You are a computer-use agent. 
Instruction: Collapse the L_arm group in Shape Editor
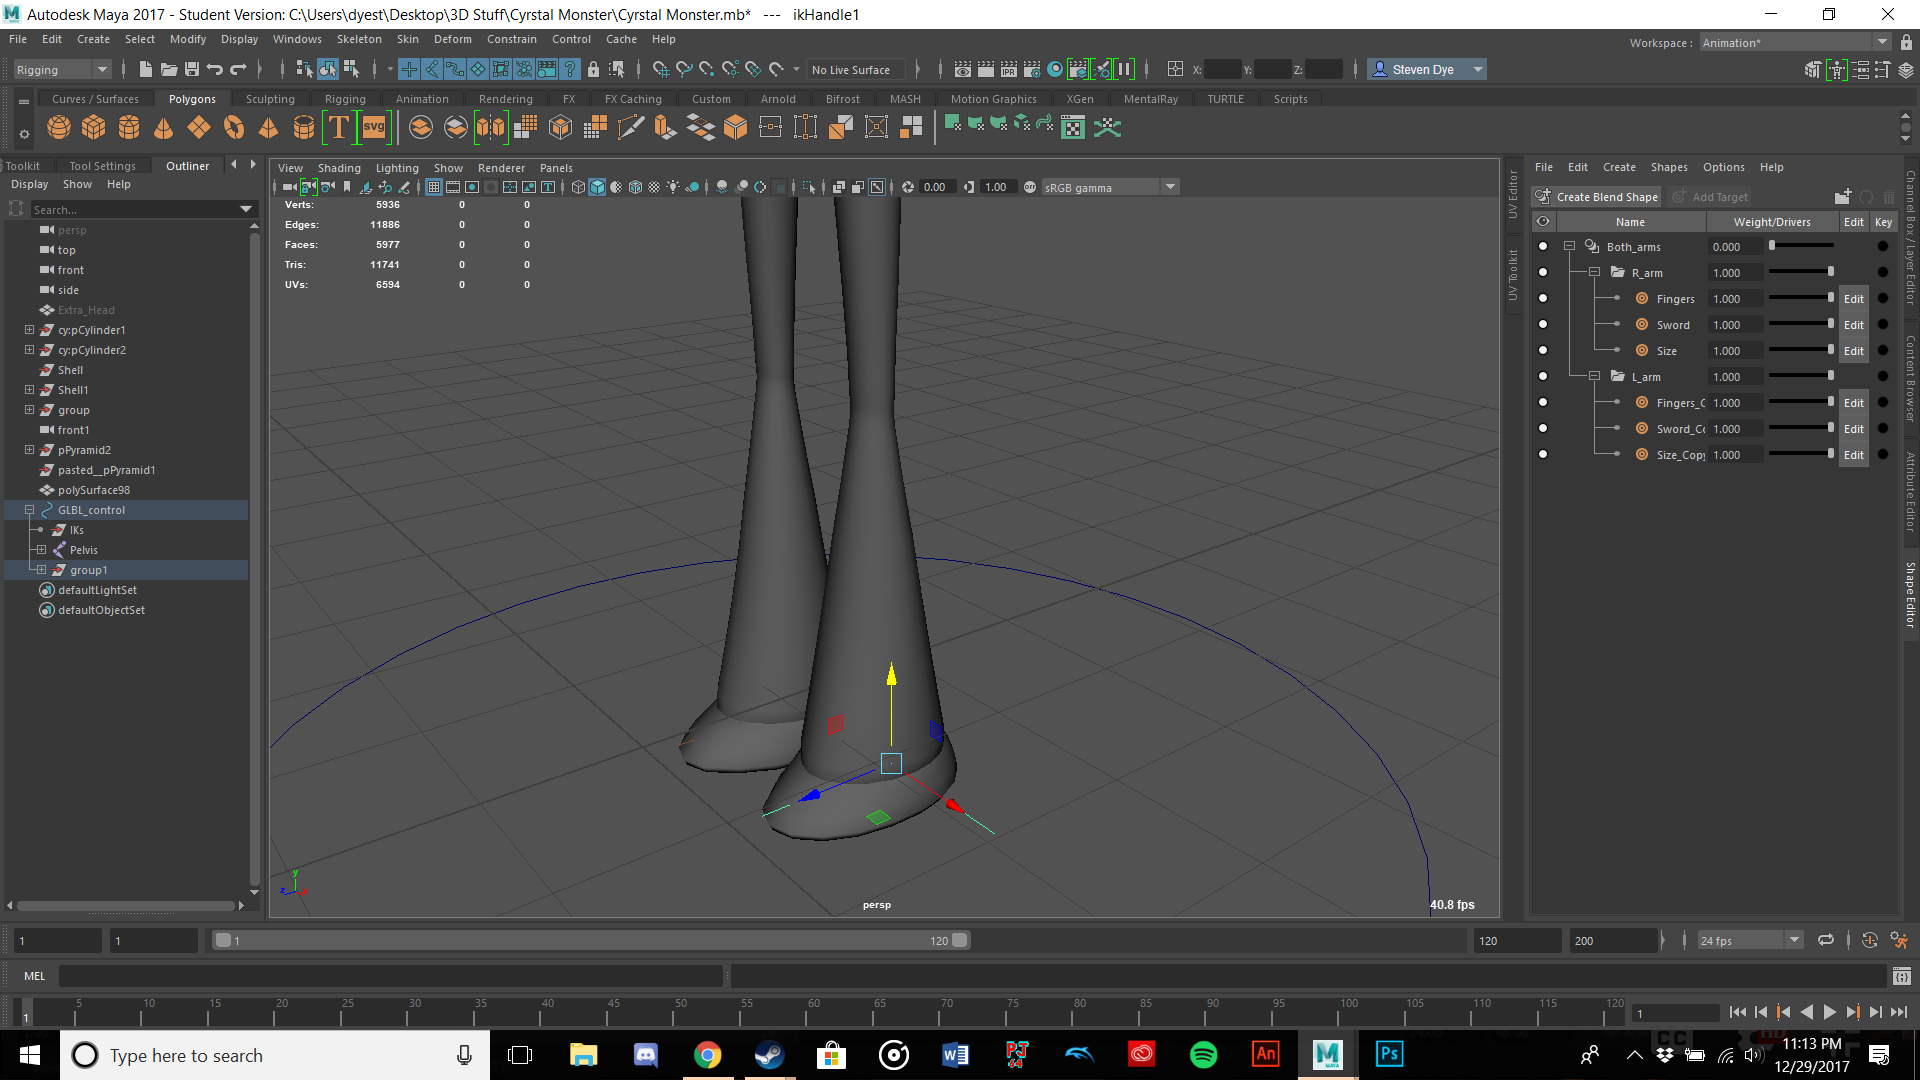1595,376
